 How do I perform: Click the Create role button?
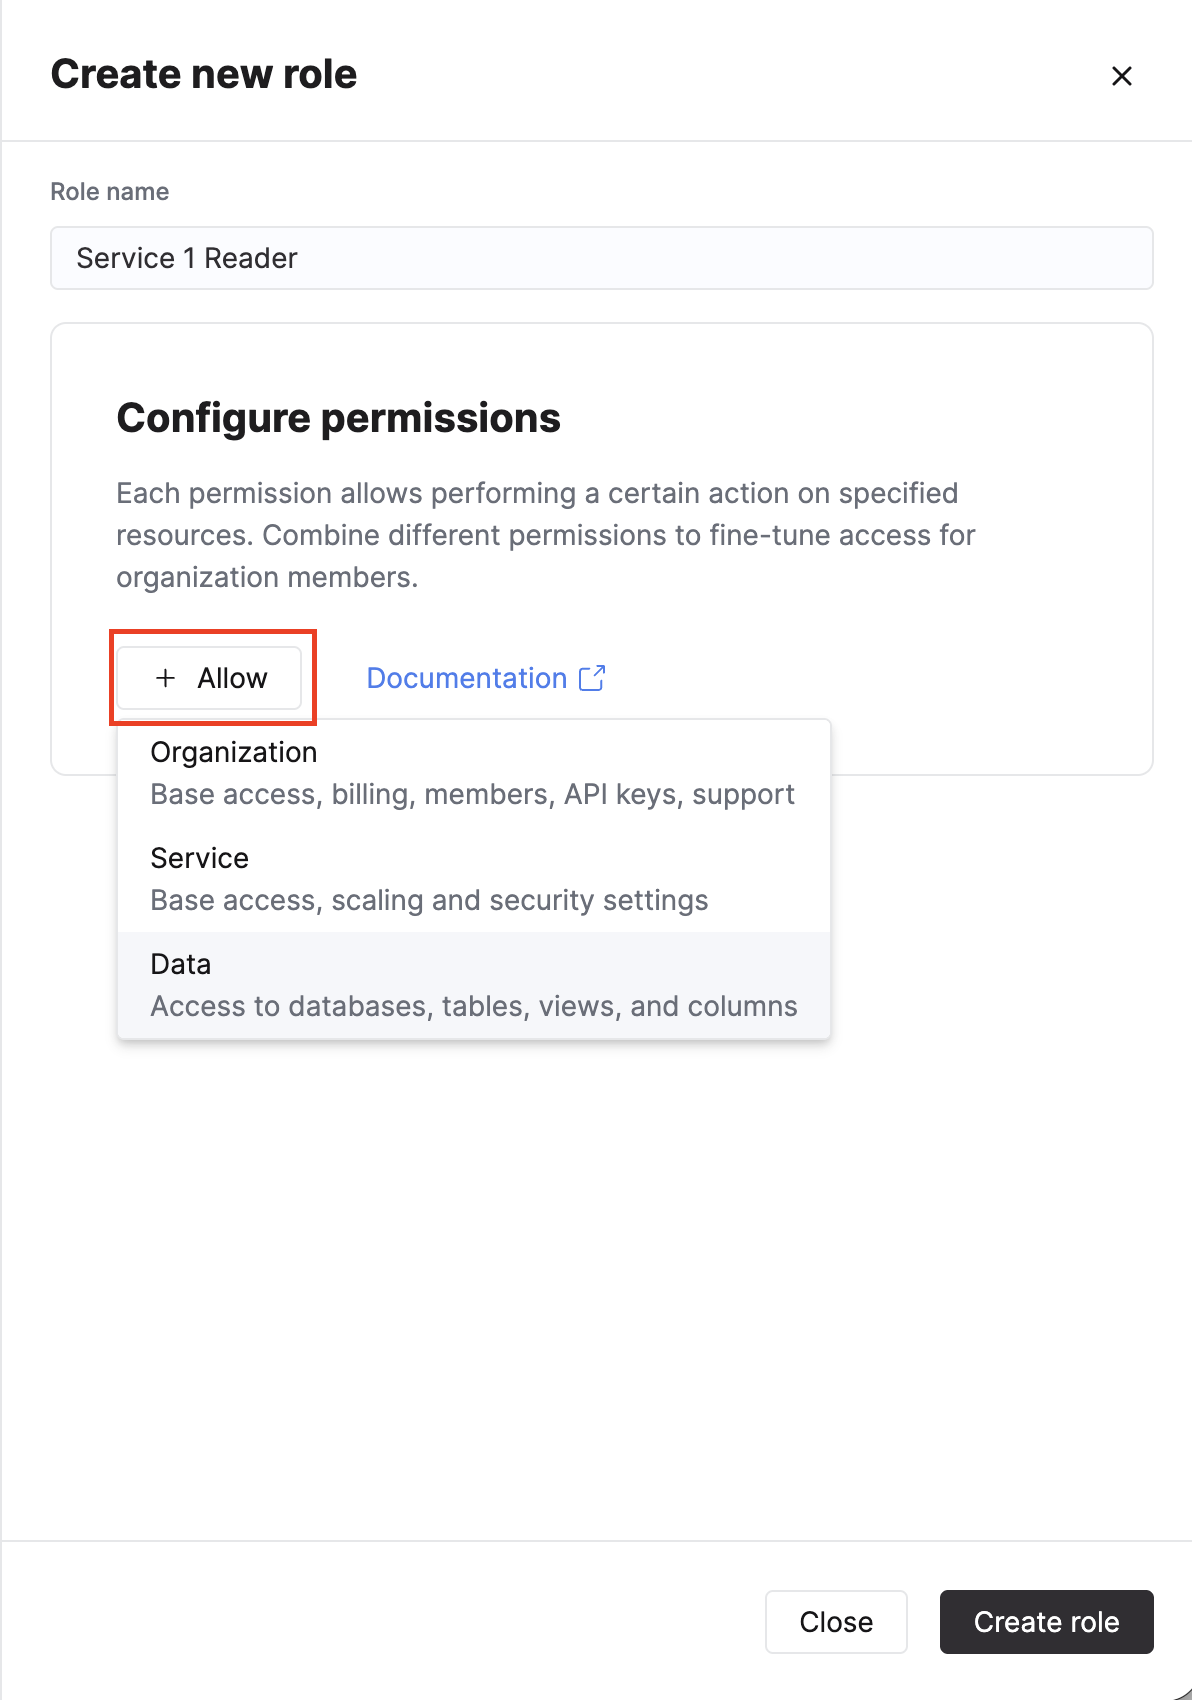click(1046, 1621)
